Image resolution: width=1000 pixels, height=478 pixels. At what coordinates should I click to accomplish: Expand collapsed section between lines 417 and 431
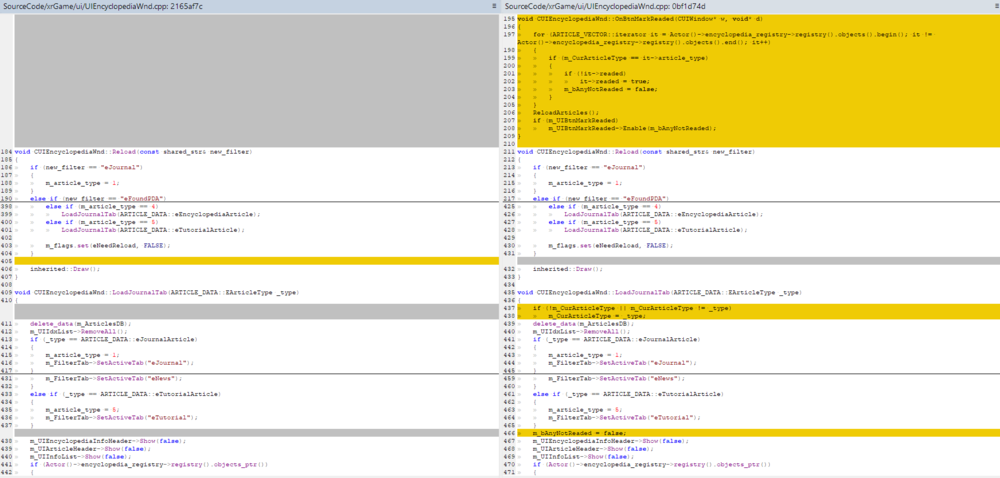(250, 373)
